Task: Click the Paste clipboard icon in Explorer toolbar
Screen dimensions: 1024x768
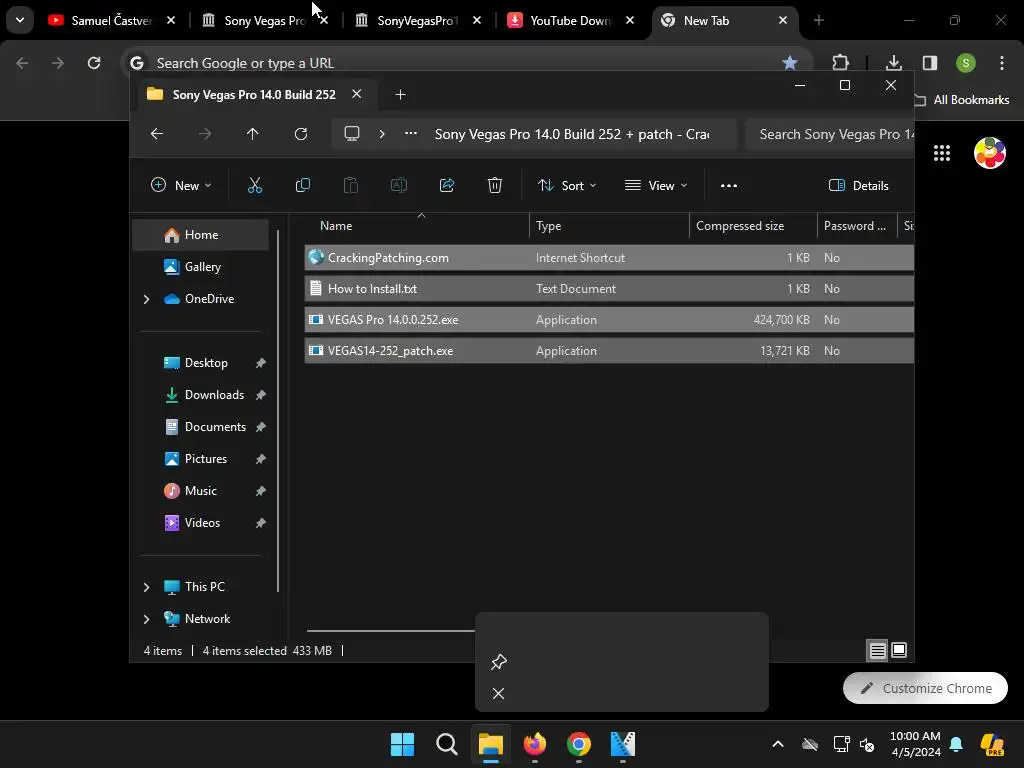Action: (x=351, y=185)
